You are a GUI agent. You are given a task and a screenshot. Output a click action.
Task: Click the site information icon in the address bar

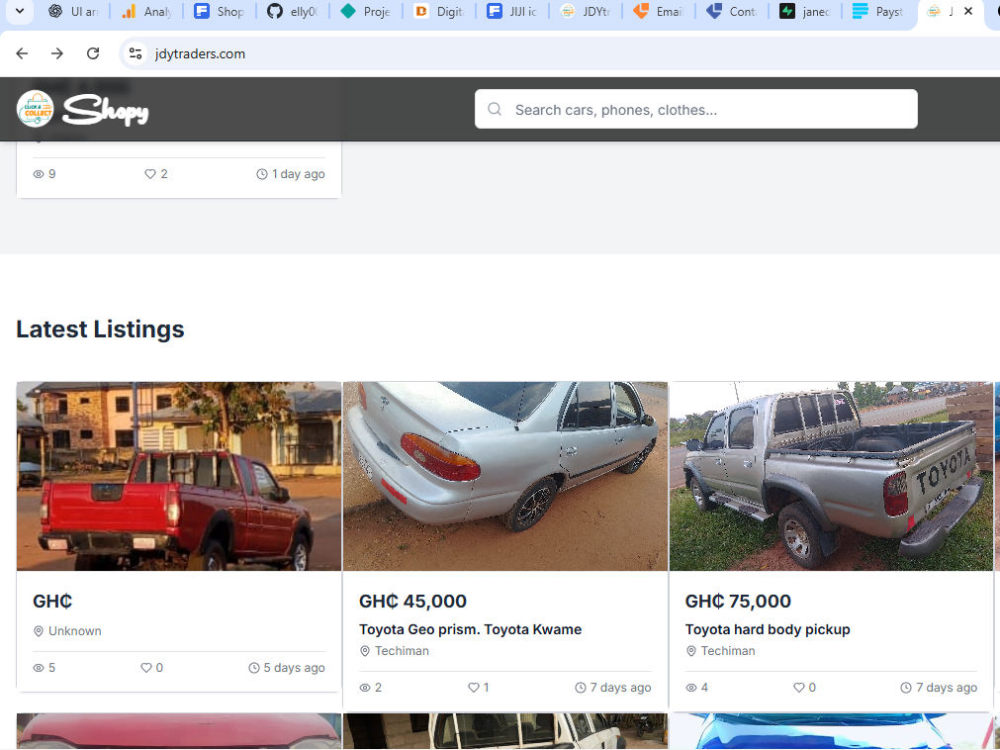(x=135, y=54)
